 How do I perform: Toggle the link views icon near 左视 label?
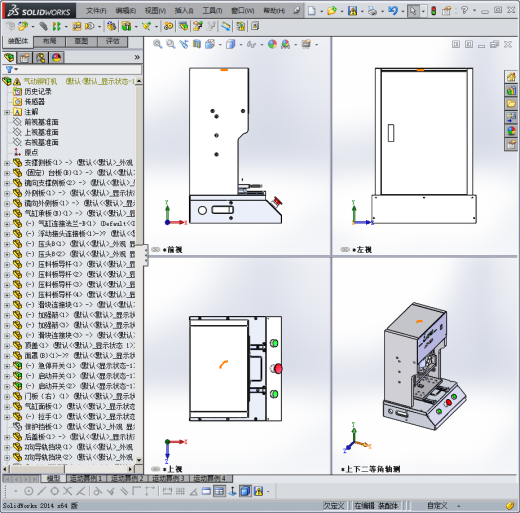click(345, 249)
